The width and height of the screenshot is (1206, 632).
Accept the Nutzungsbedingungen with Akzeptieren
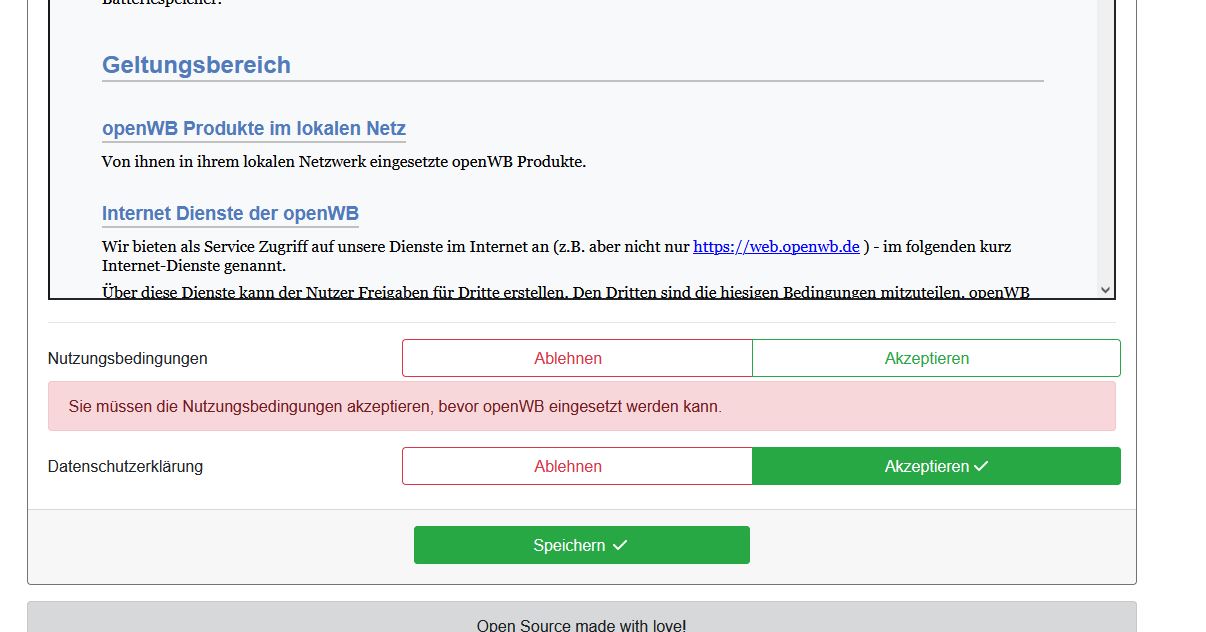936,358
